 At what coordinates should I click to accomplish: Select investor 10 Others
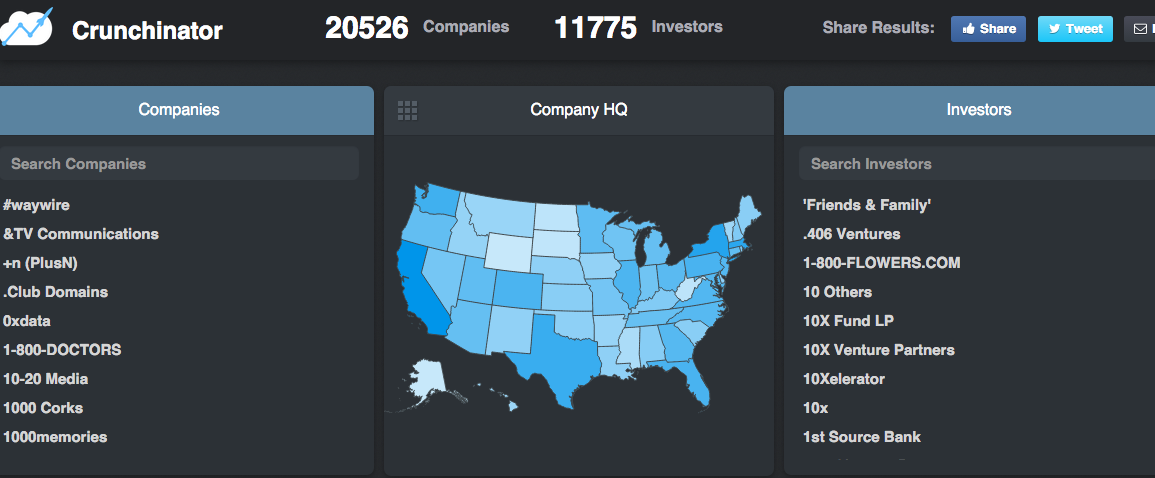[x=838, y=292]
